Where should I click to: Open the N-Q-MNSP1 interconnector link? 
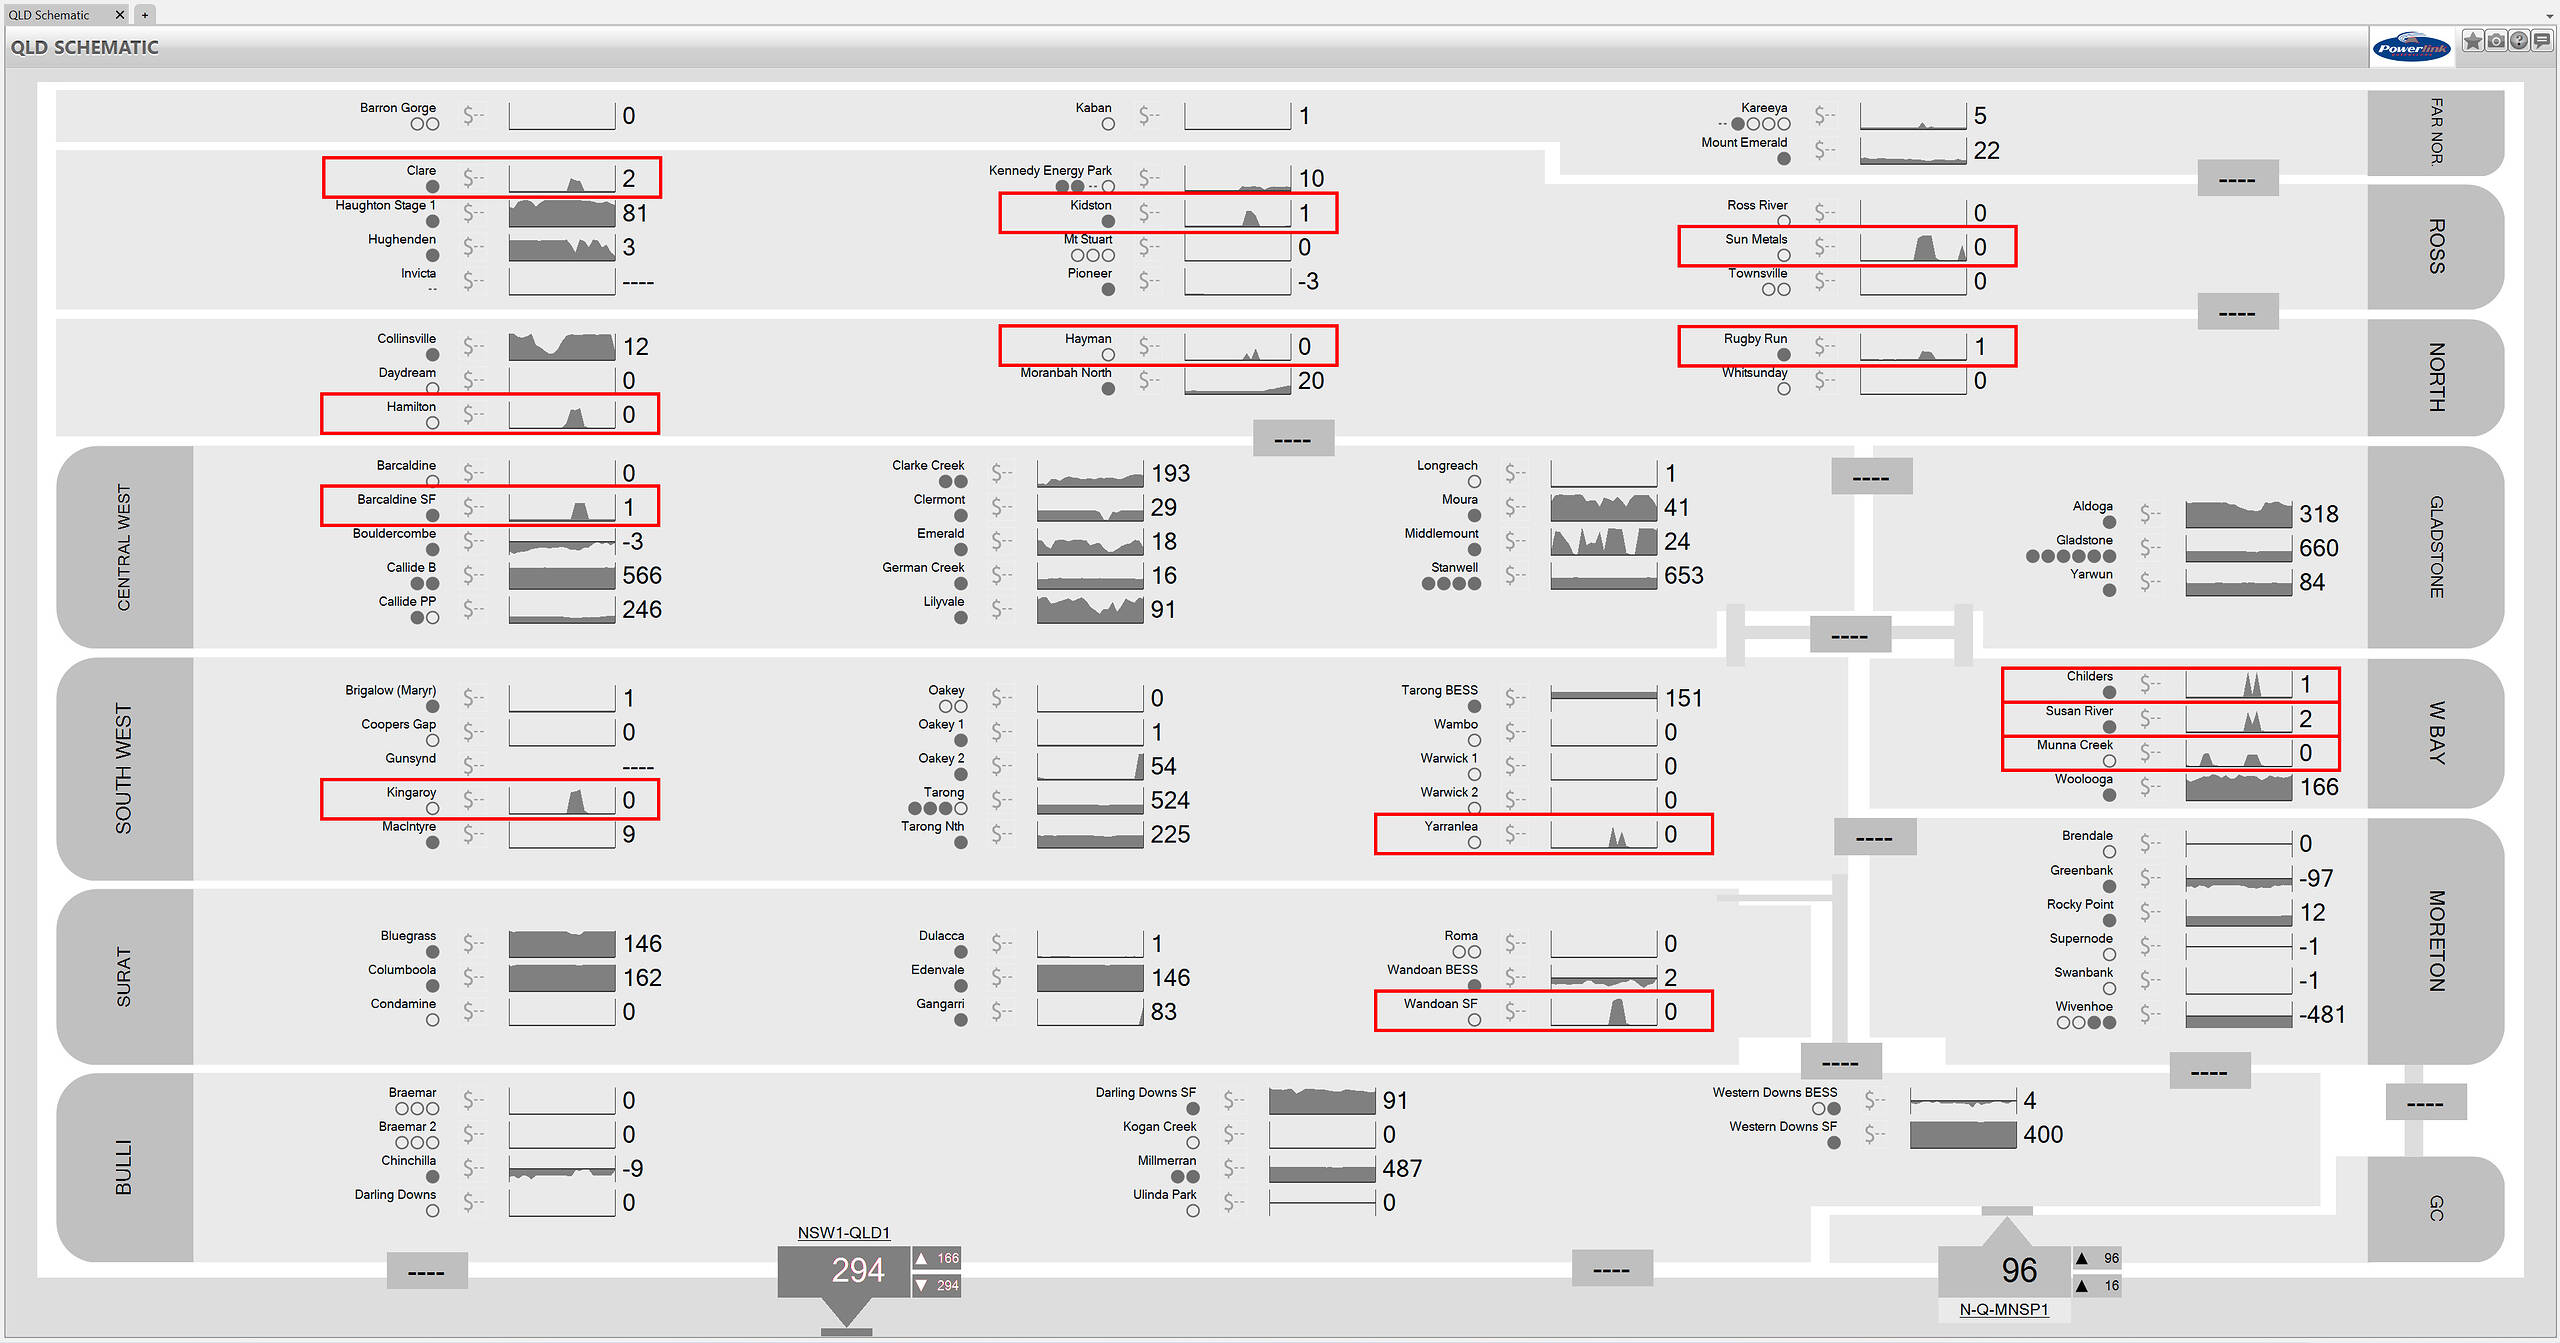2003,1309
